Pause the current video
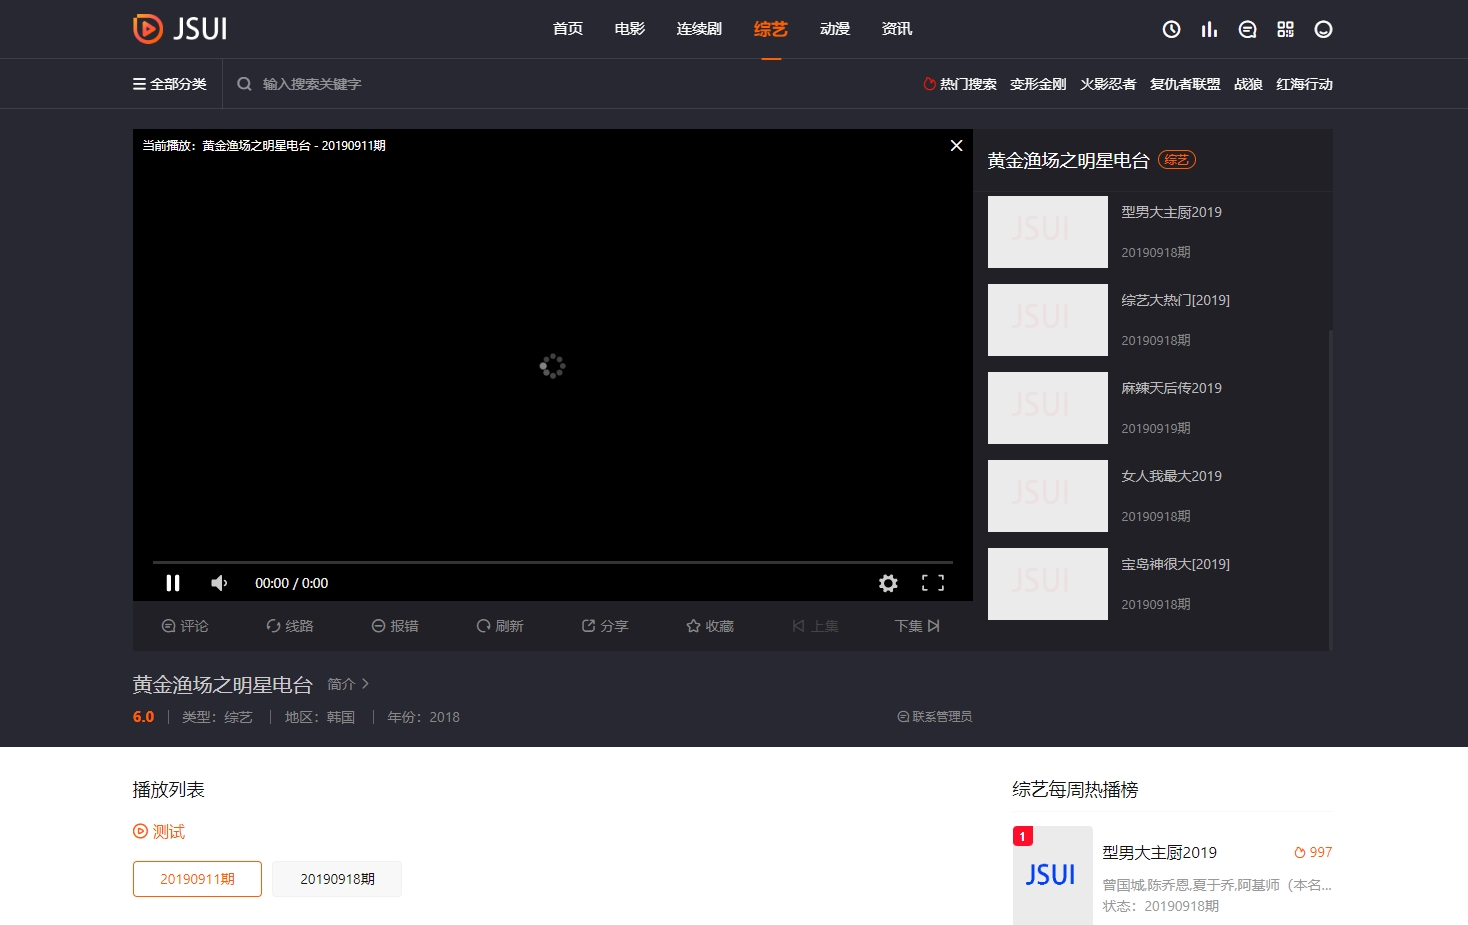The image size is (1468, 925). pyautogui.click(x=172, y=582)
